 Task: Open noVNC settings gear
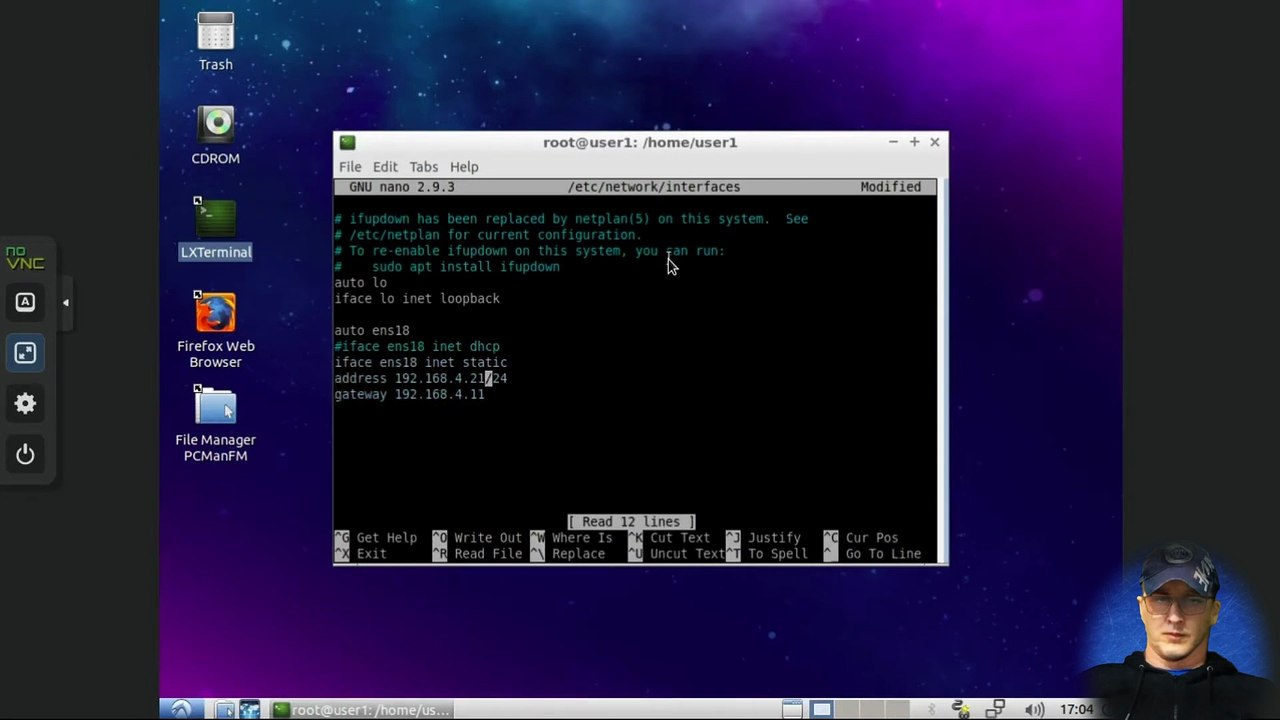[x=25, y=404]
